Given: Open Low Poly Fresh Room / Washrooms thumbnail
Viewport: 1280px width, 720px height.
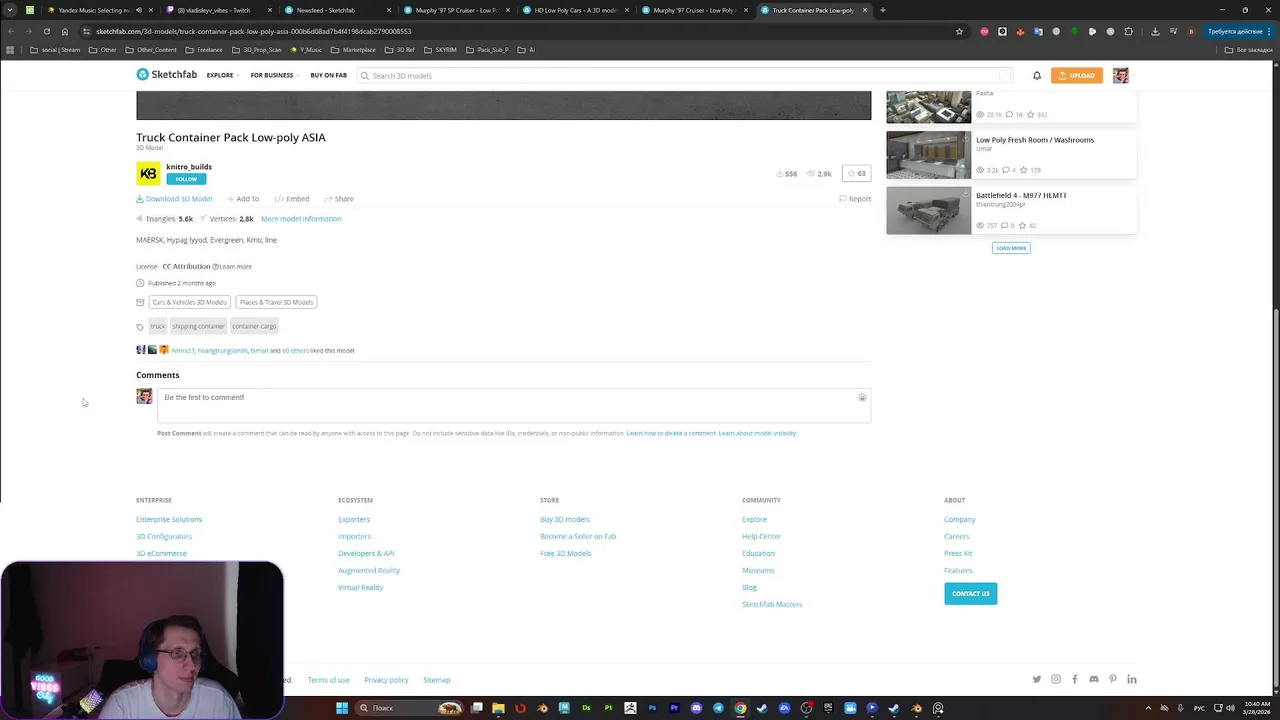Looking at the screenshot, I should point(928,155).
